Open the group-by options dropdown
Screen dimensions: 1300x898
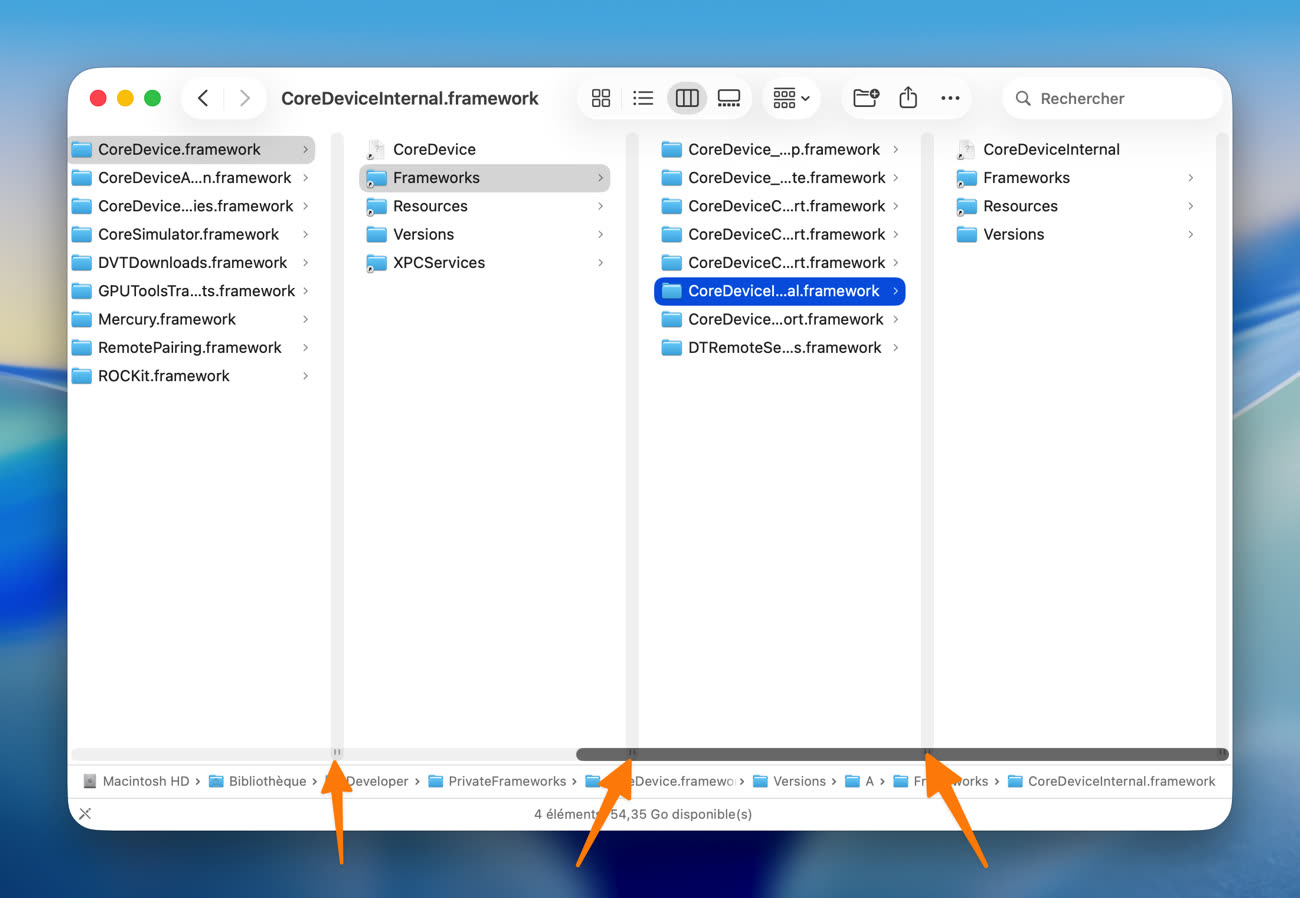(791, 98)
